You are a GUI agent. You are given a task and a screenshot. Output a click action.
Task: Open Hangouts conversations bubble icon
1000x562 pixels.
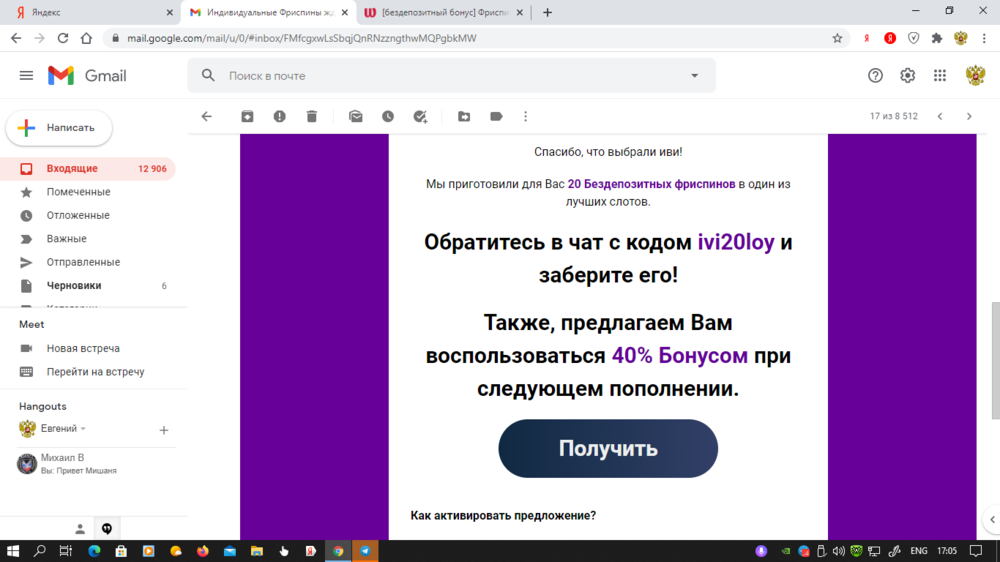point(107,529)
